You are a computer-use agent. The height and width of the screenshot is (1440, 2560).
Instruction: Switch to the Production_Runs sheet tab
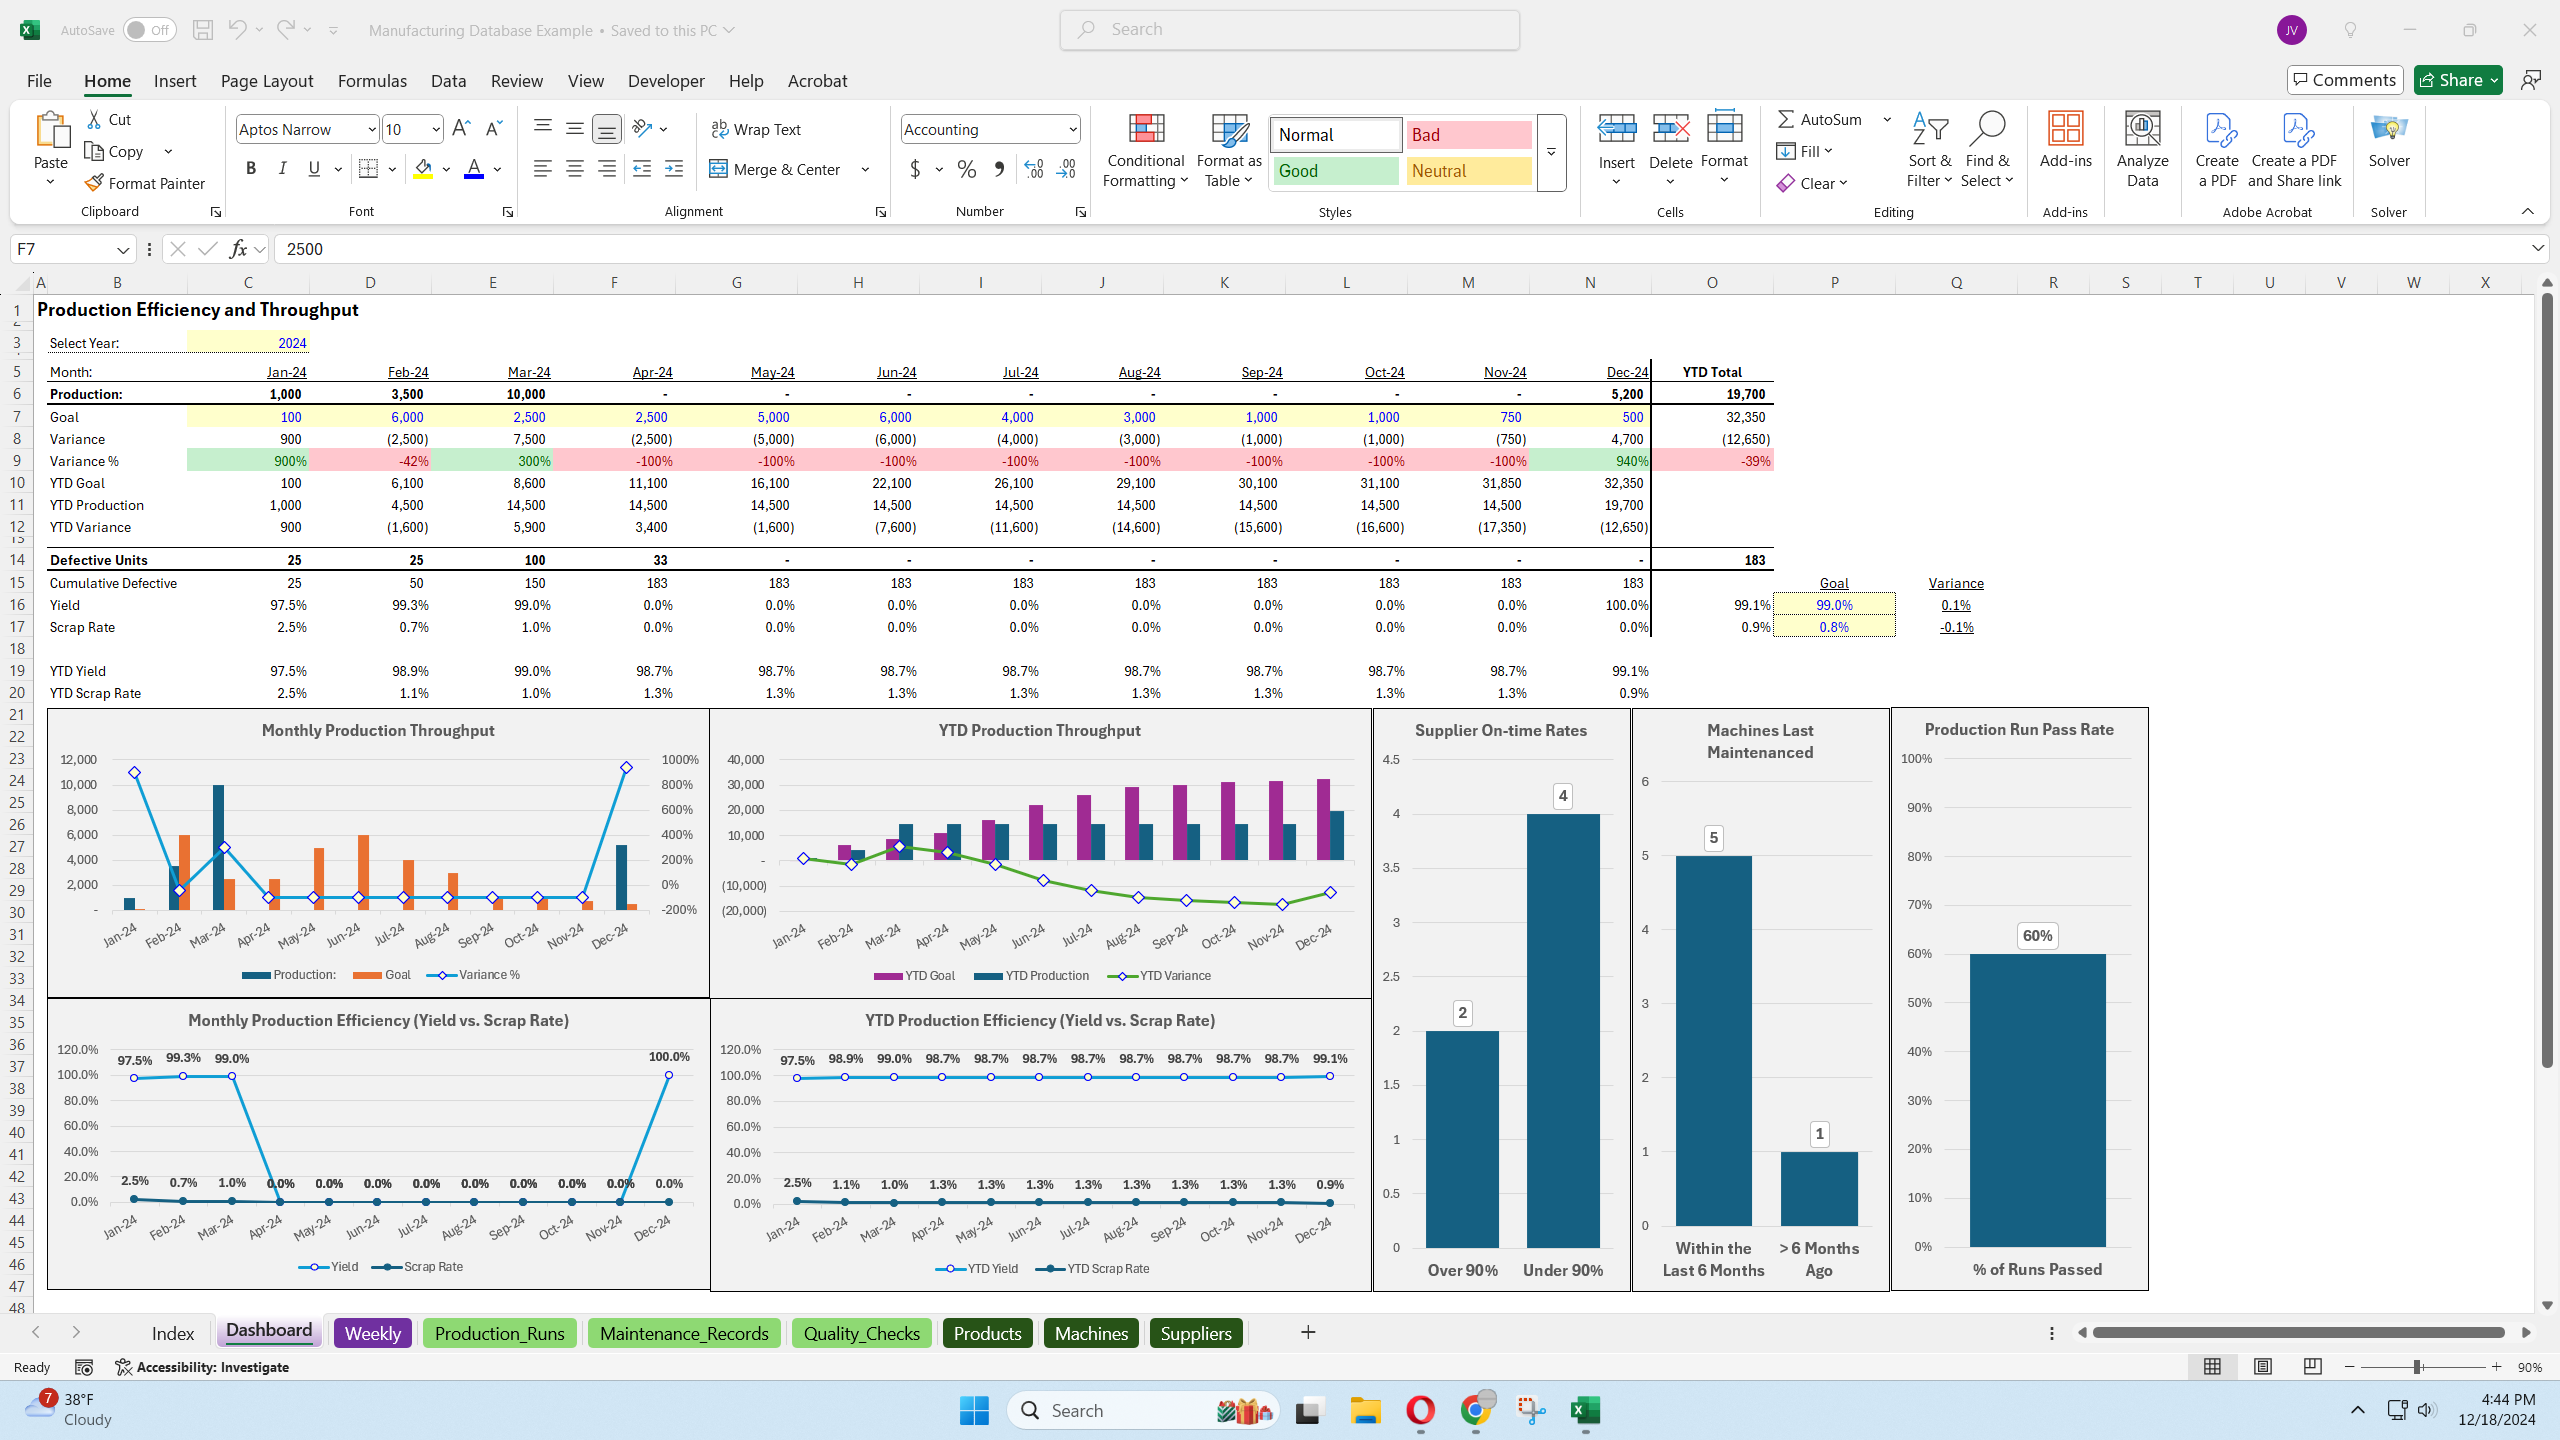499,1333
